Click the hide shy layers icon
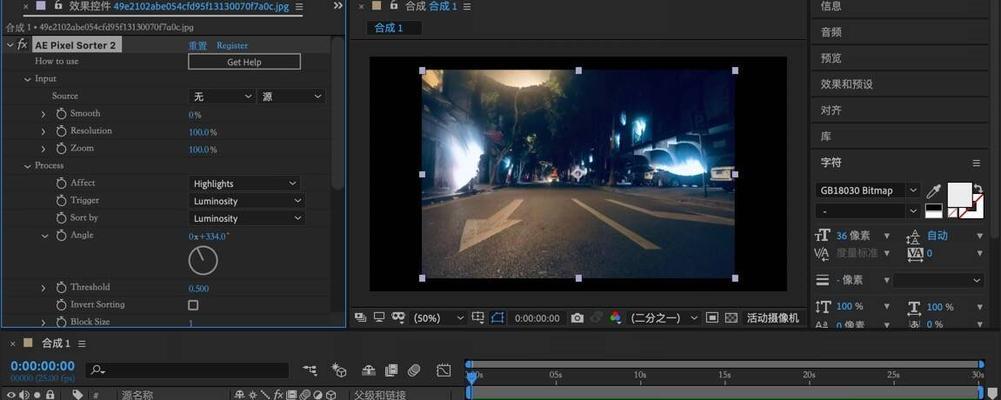1001x400 pixels. point(368,370)
